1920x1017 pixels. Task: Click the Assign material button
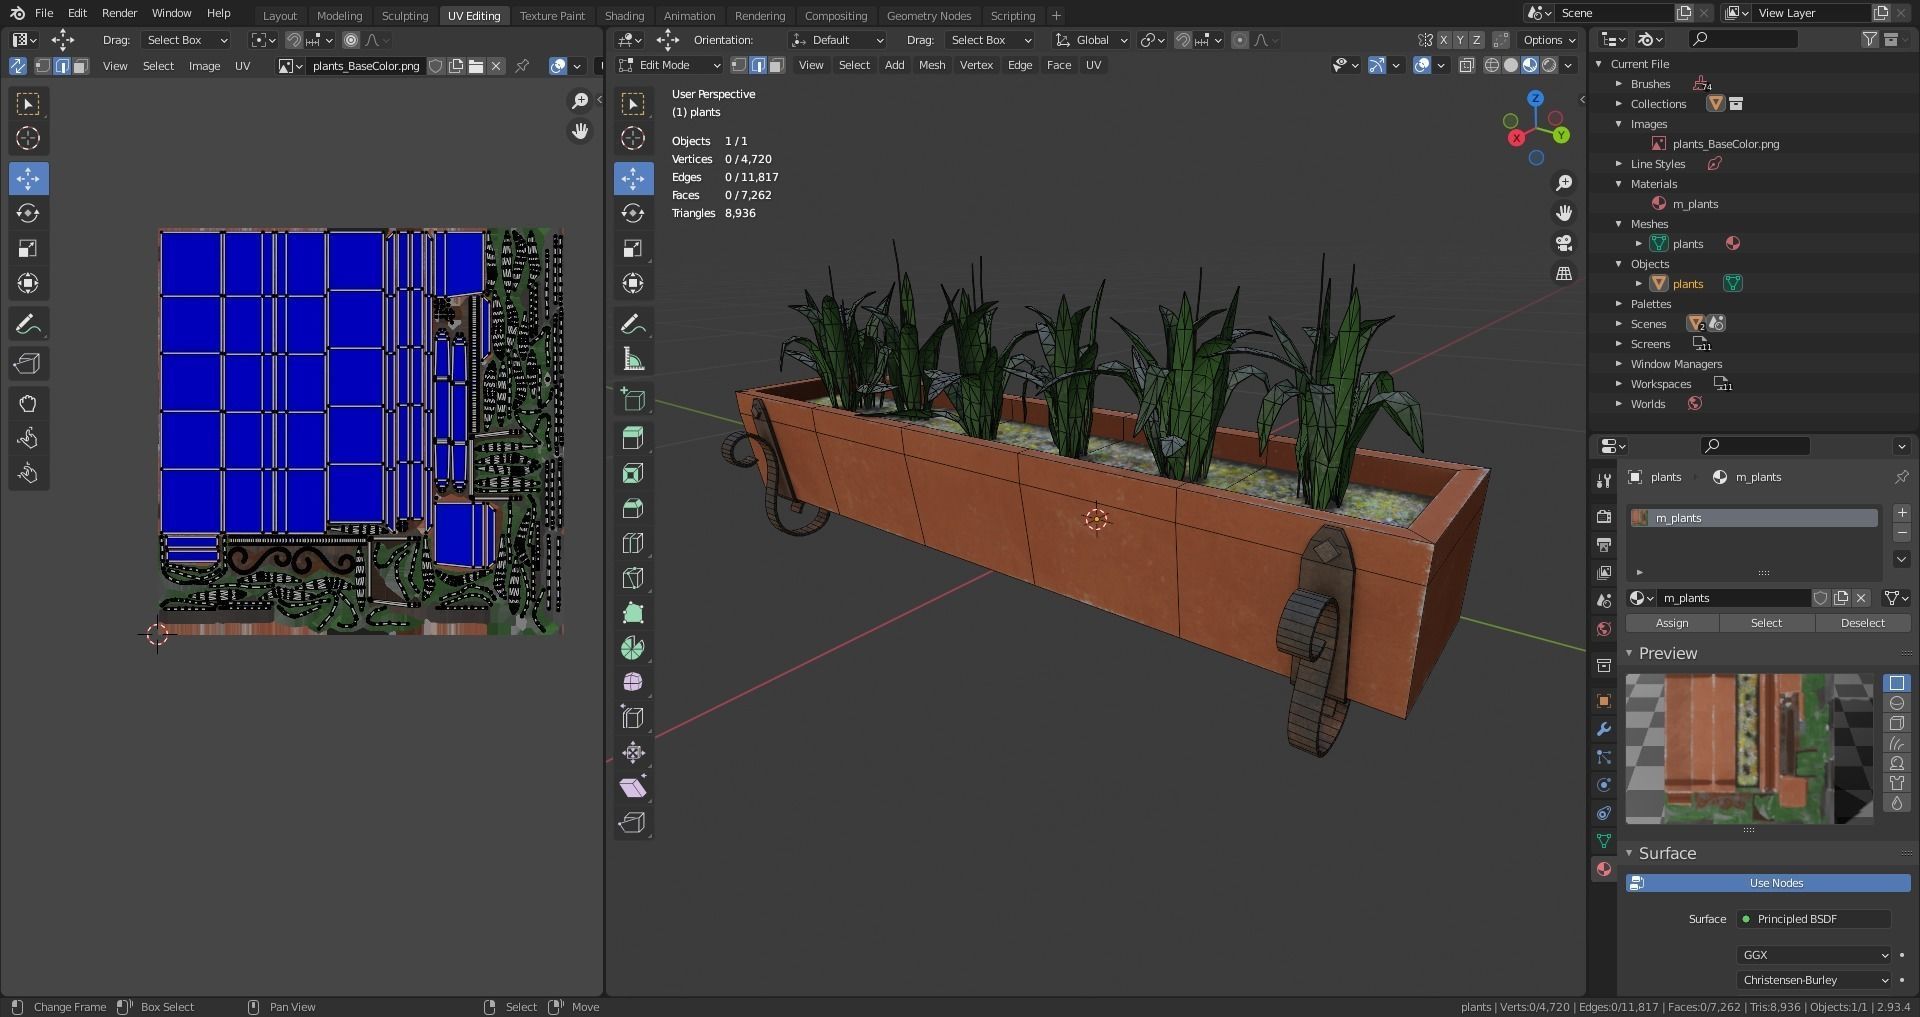click(1672, 623)
